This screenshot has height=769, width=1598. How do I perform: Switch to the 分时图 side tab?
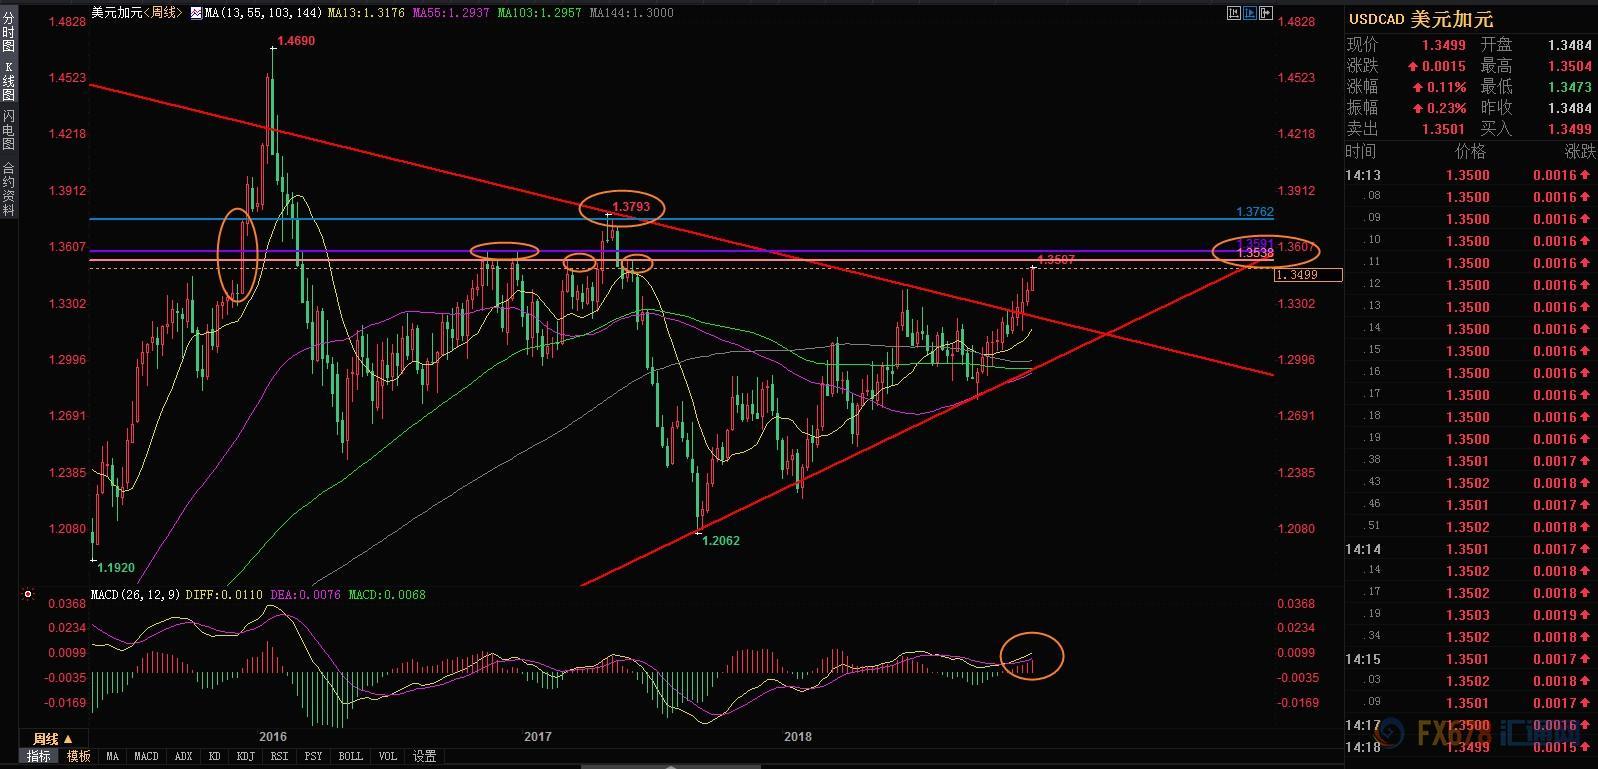pos(8,33)
